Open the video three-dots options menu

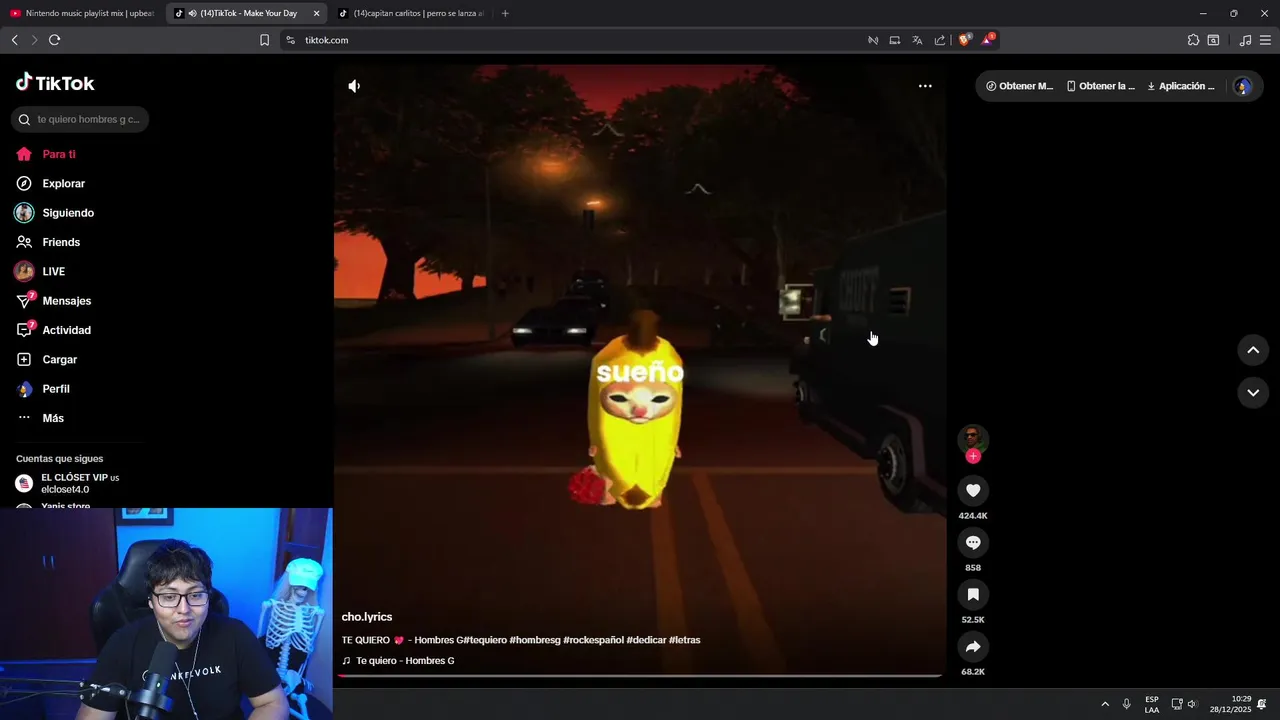(925, 86)
